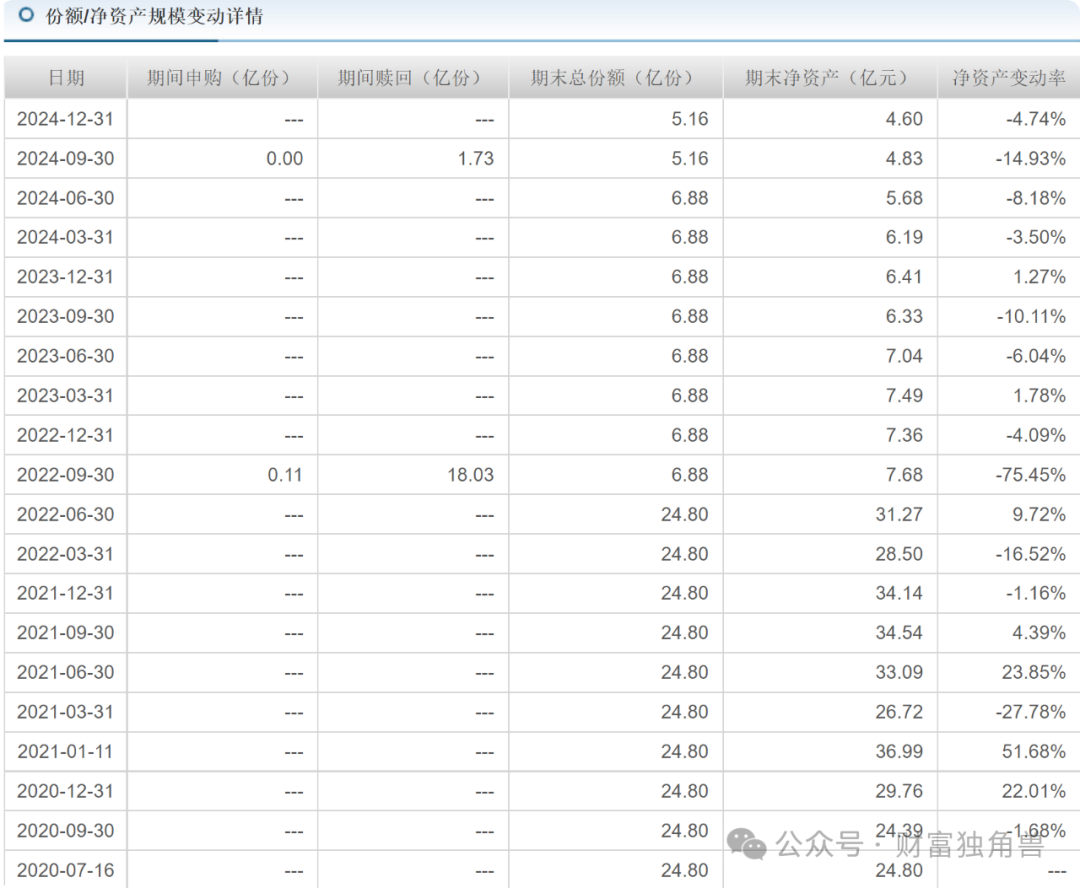Click the net asset 6.41 cell
The image size is (1080, 888).
pyautogui.click(x=905, y=277)
